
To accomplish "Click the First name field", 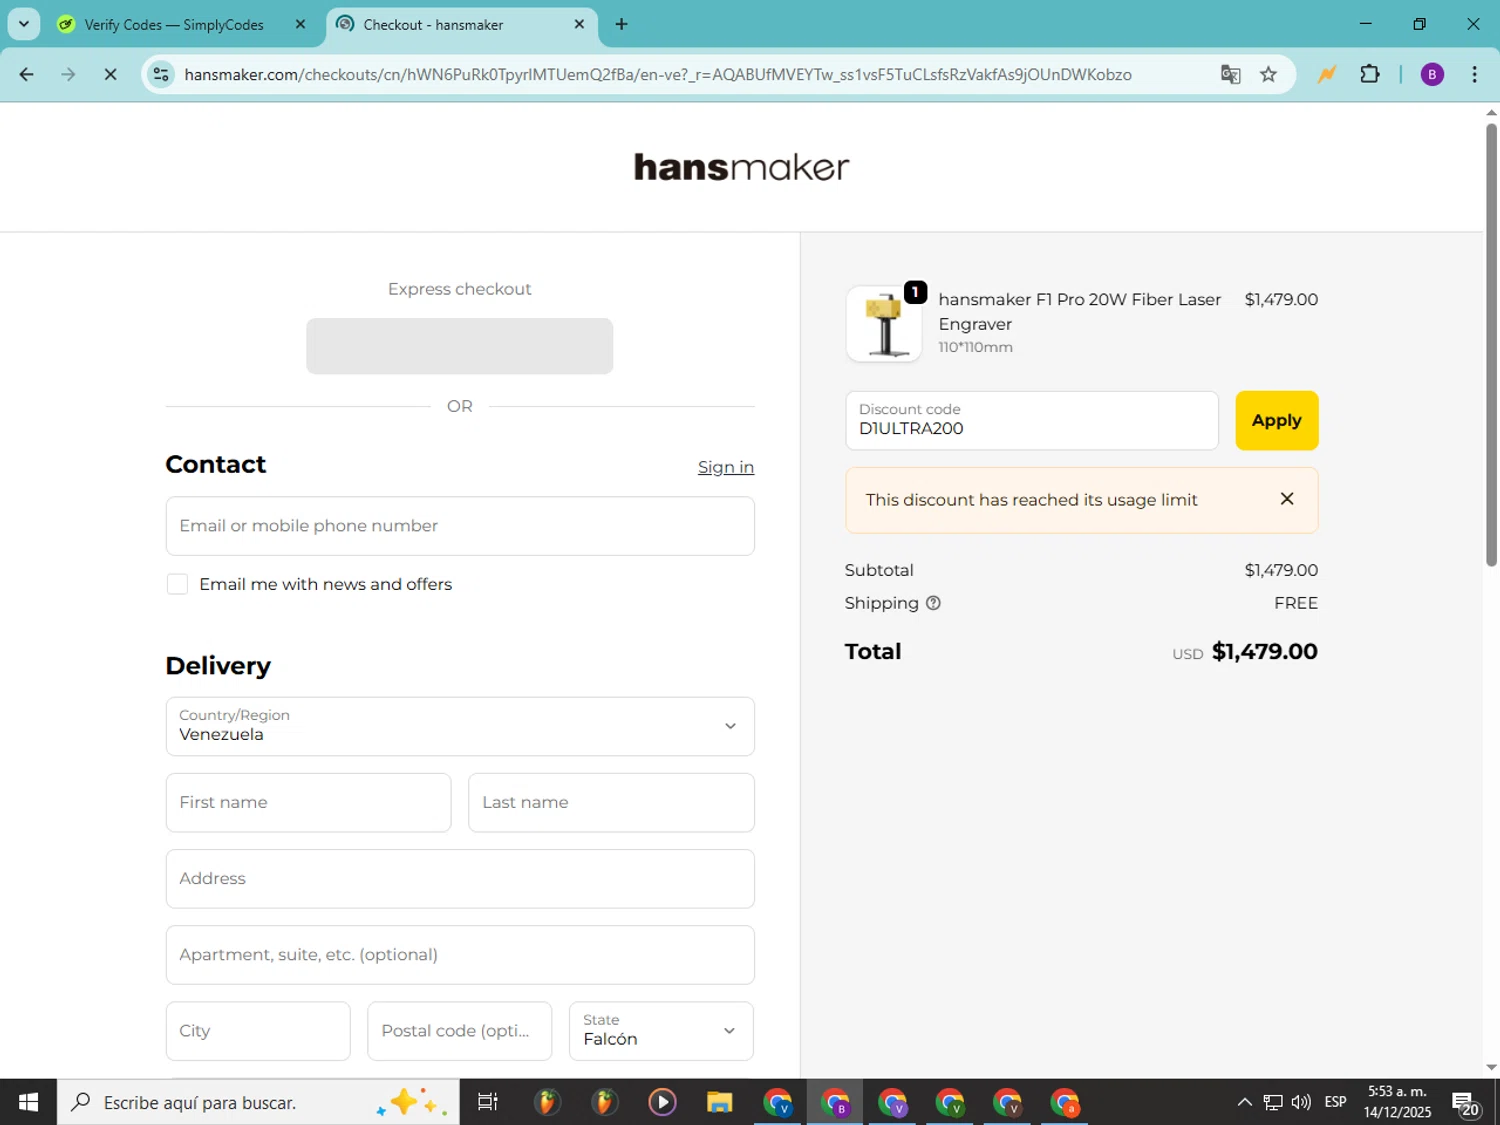I will [308, 802].
